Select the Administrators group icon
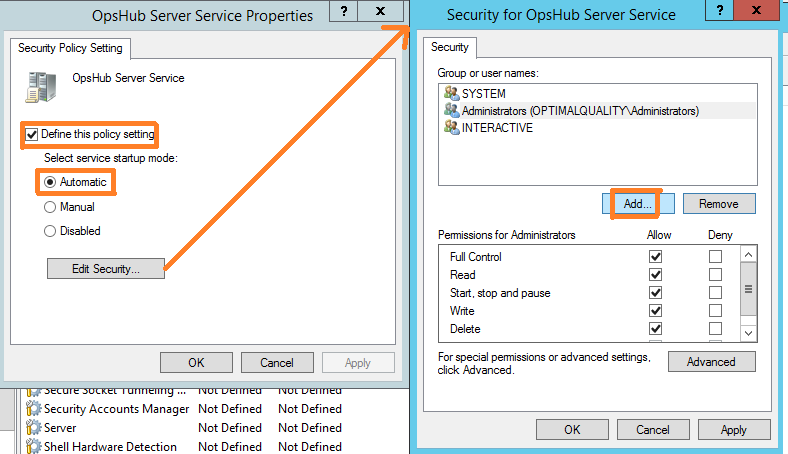The image size is (788, 454). 451,111
